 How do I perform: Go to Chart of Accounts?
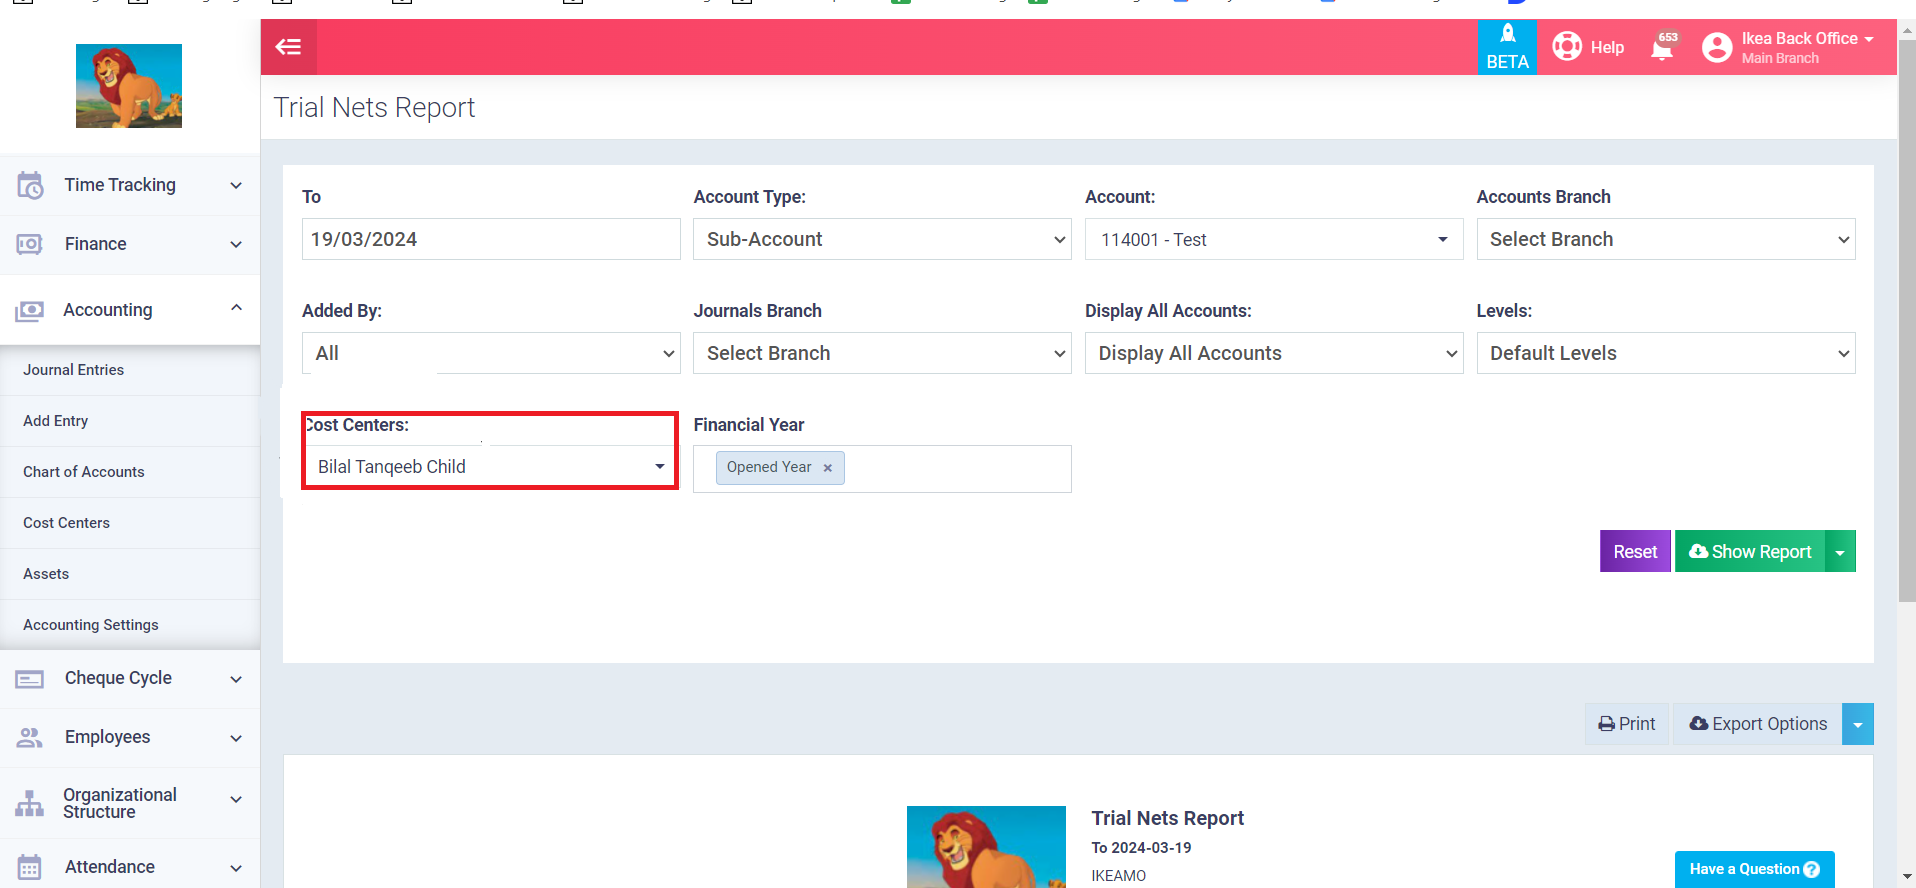point(84,472)
